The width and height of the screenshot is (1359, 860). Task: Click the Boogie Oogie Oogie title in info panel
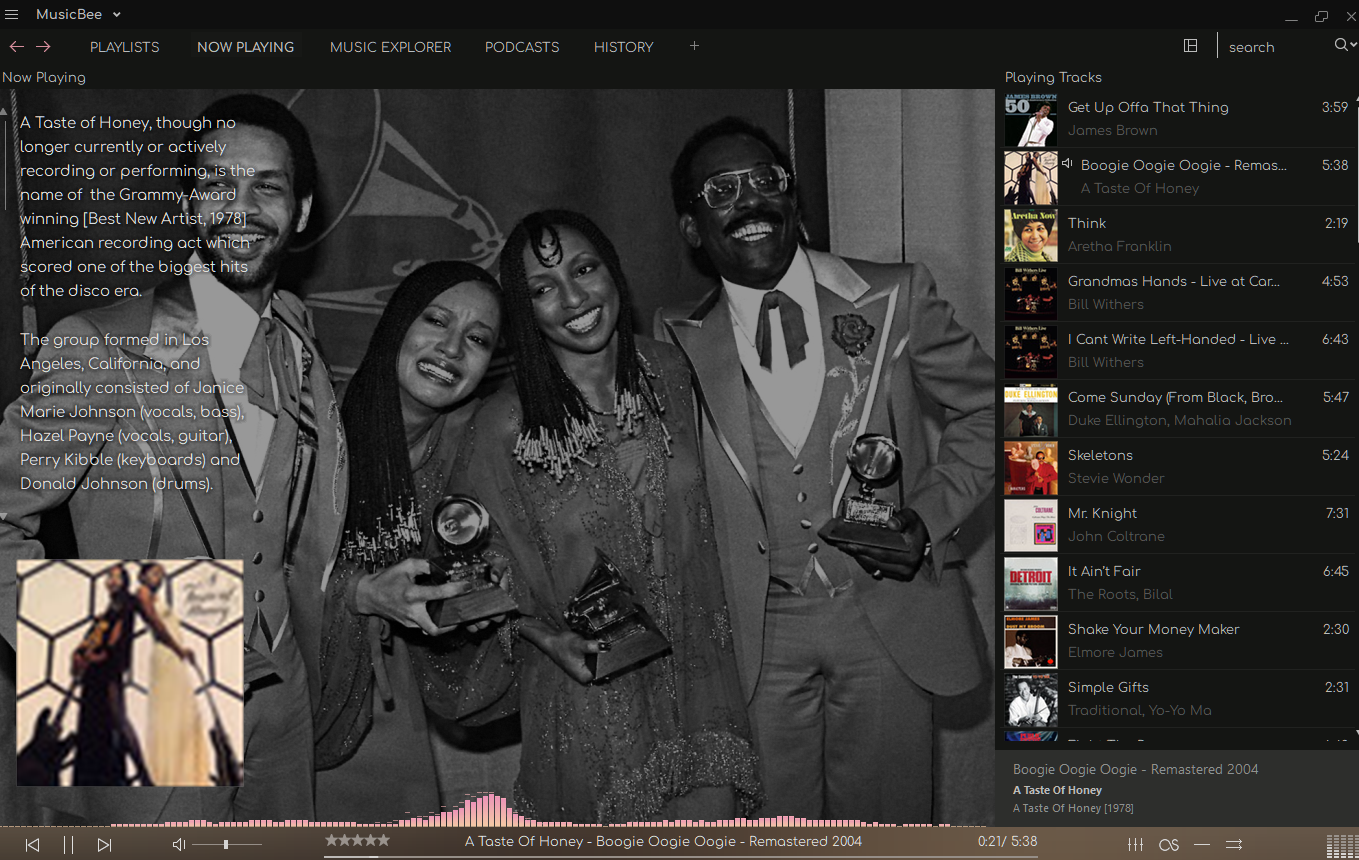coord(1135,770)
